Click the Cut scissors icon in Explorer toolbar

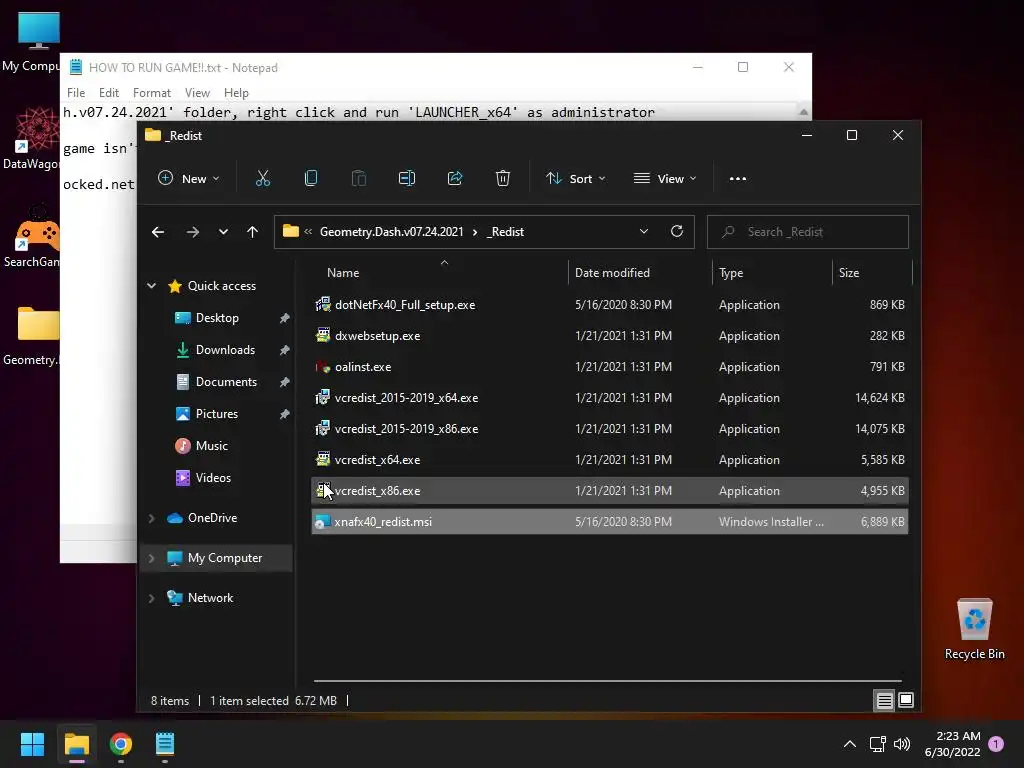pos(263,178)
